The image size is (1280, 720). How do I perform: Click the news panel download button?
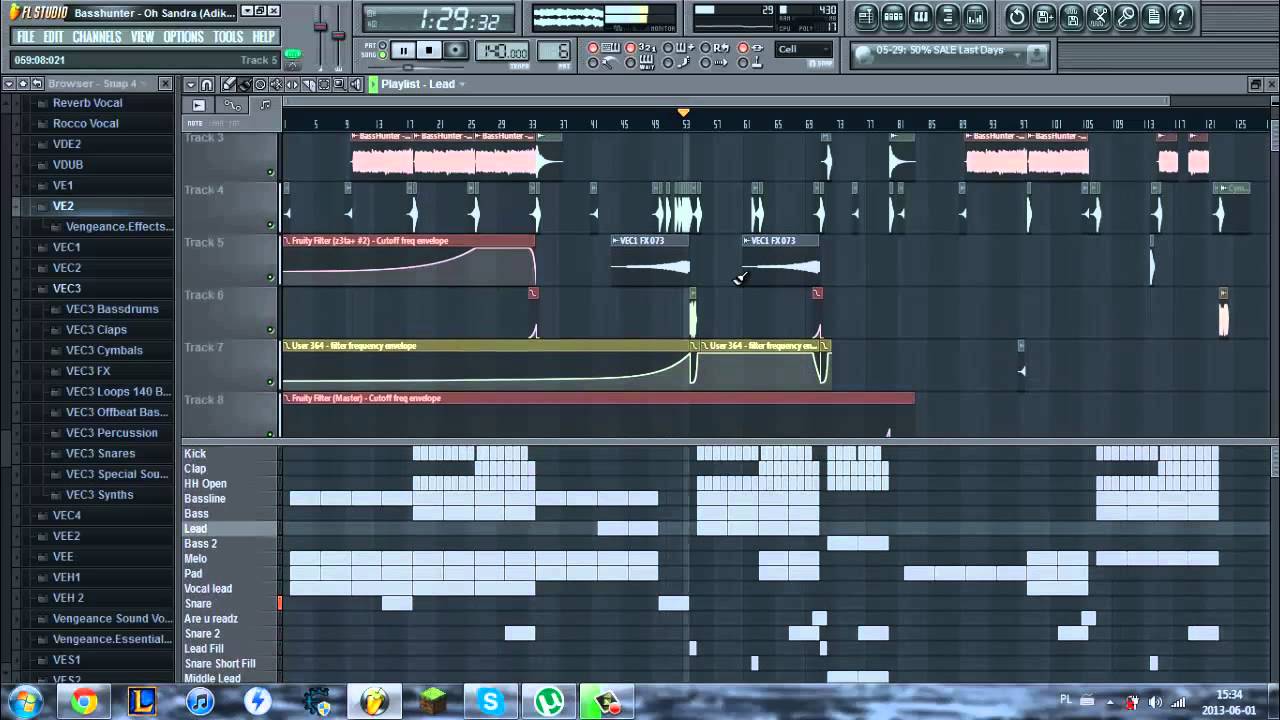pyautogui.click(x=1037, y=53)
